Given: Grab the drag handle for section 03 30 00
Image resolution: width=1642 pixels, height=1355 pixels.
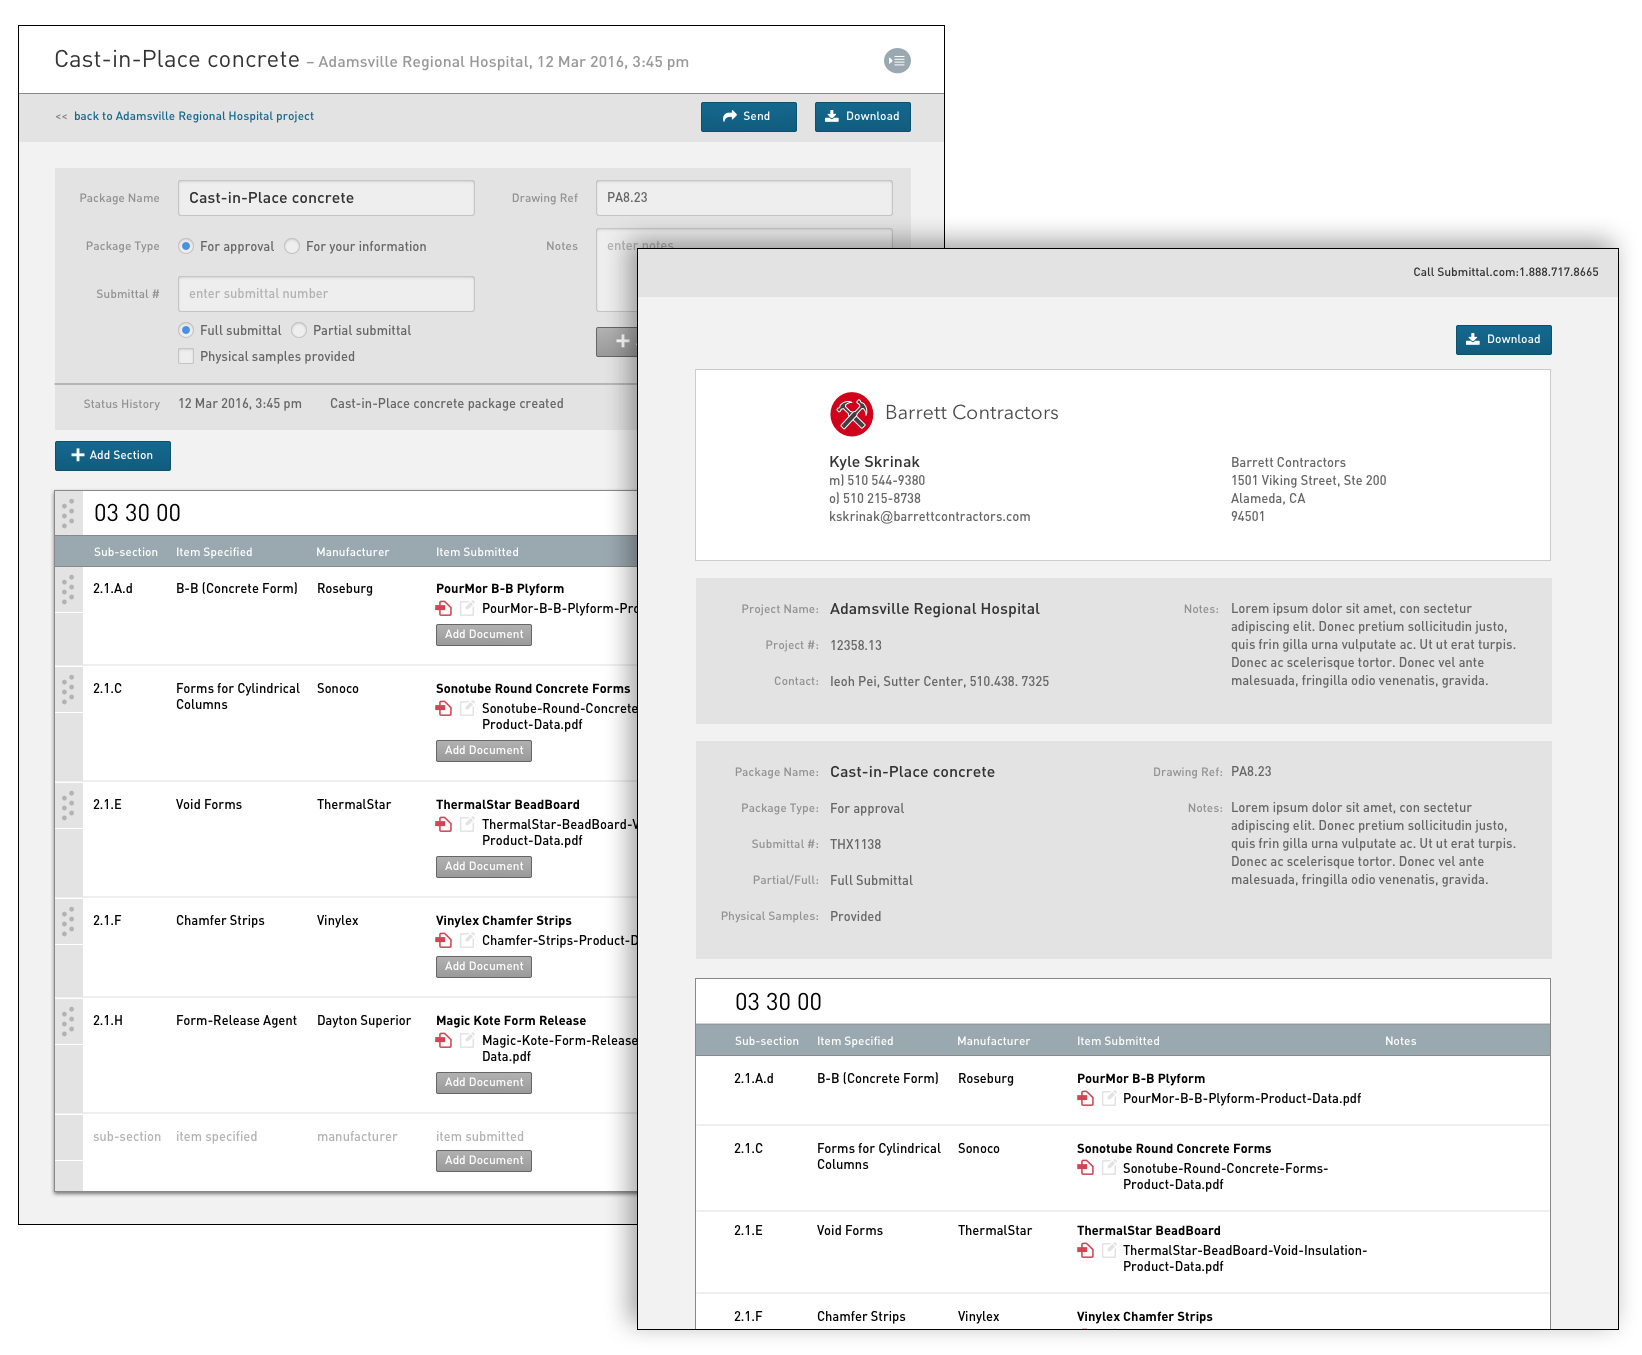Looking at the screenshot, I should coord(68,513).
